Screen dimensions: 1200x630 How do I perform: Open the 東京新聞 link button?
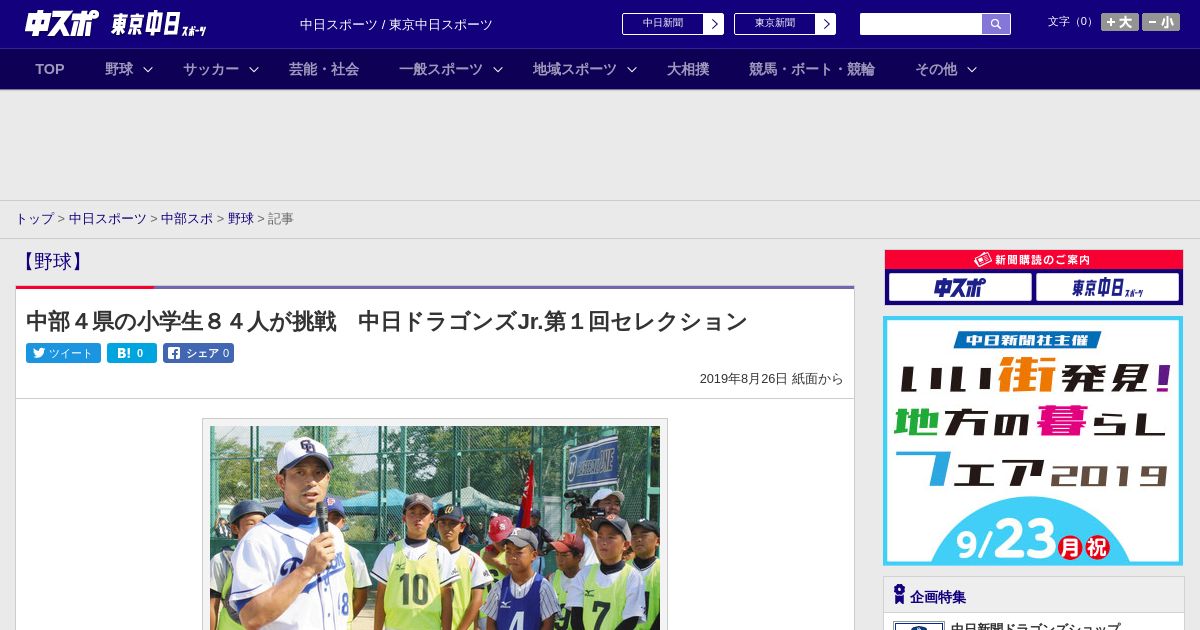click(775, 24)
